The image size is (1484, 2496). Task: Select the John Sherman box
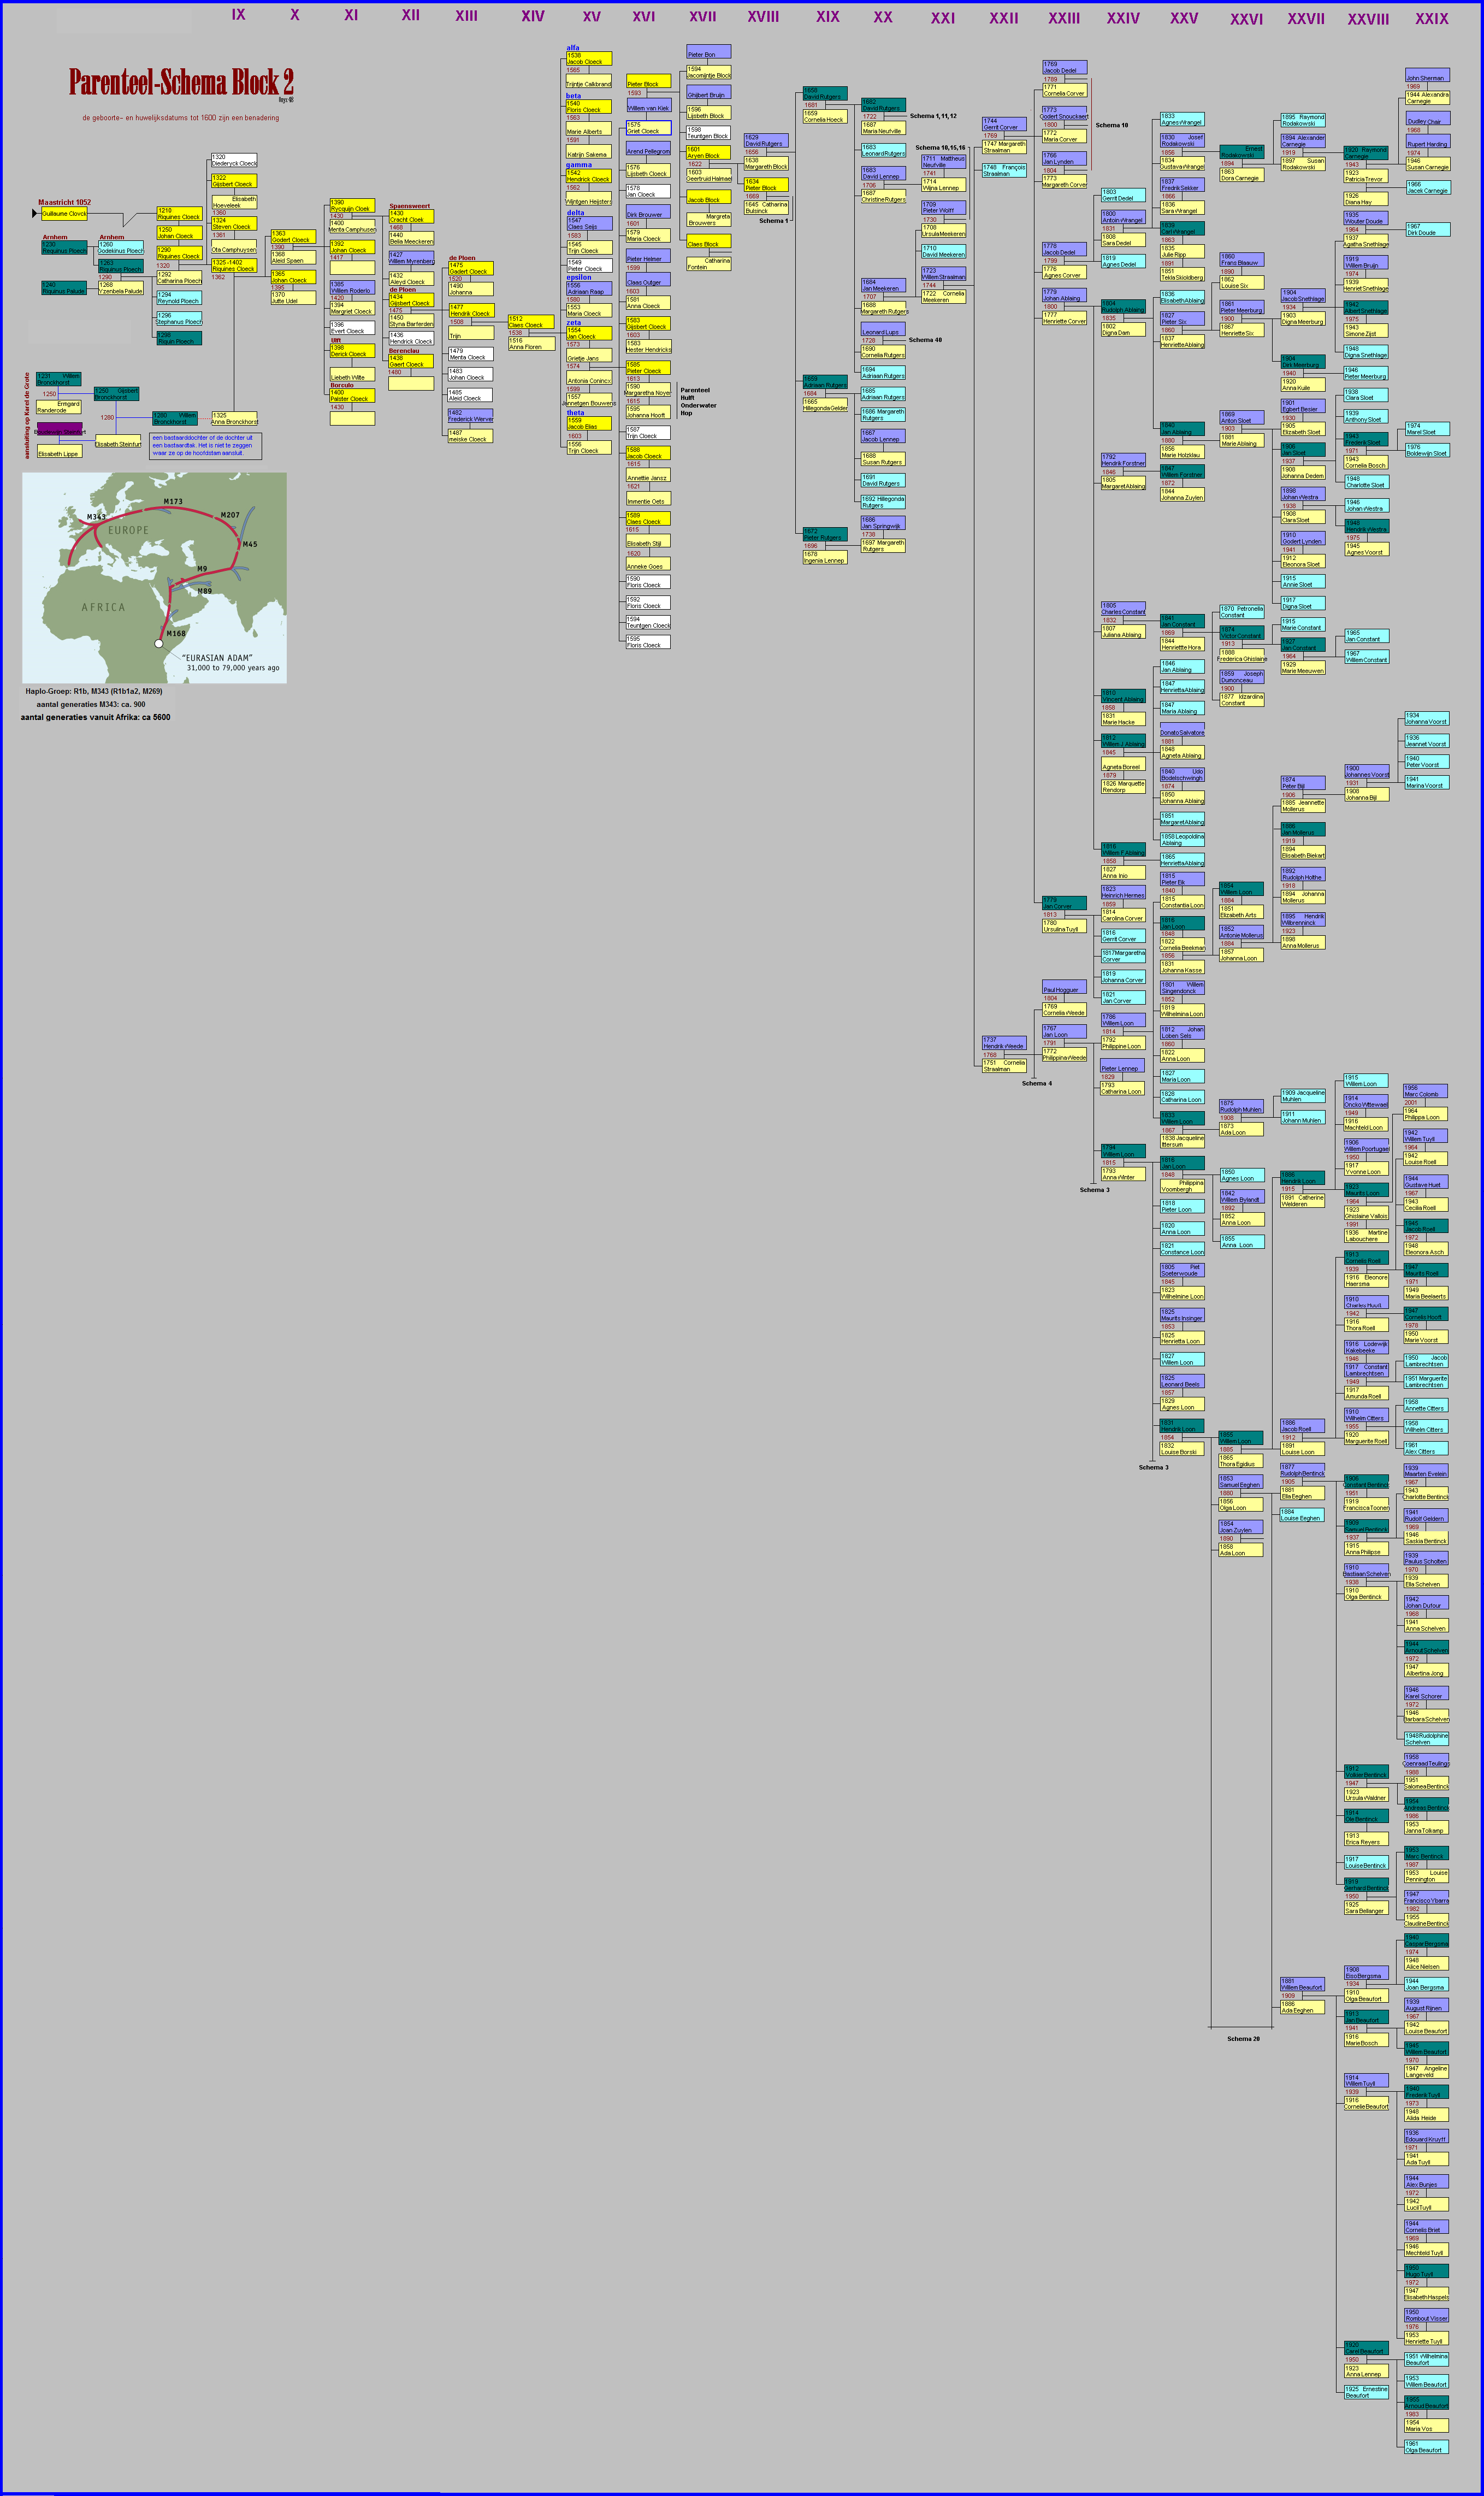pyautogui.click(x=1427, y=76)
